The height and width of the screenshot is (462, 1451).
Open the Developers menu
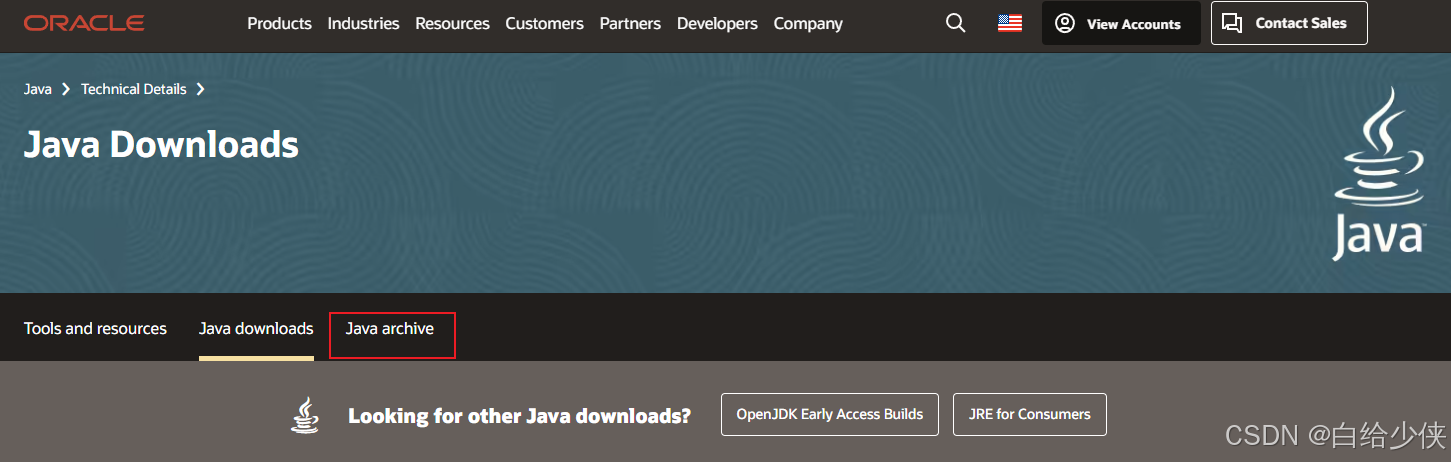[x=717, y=23]
